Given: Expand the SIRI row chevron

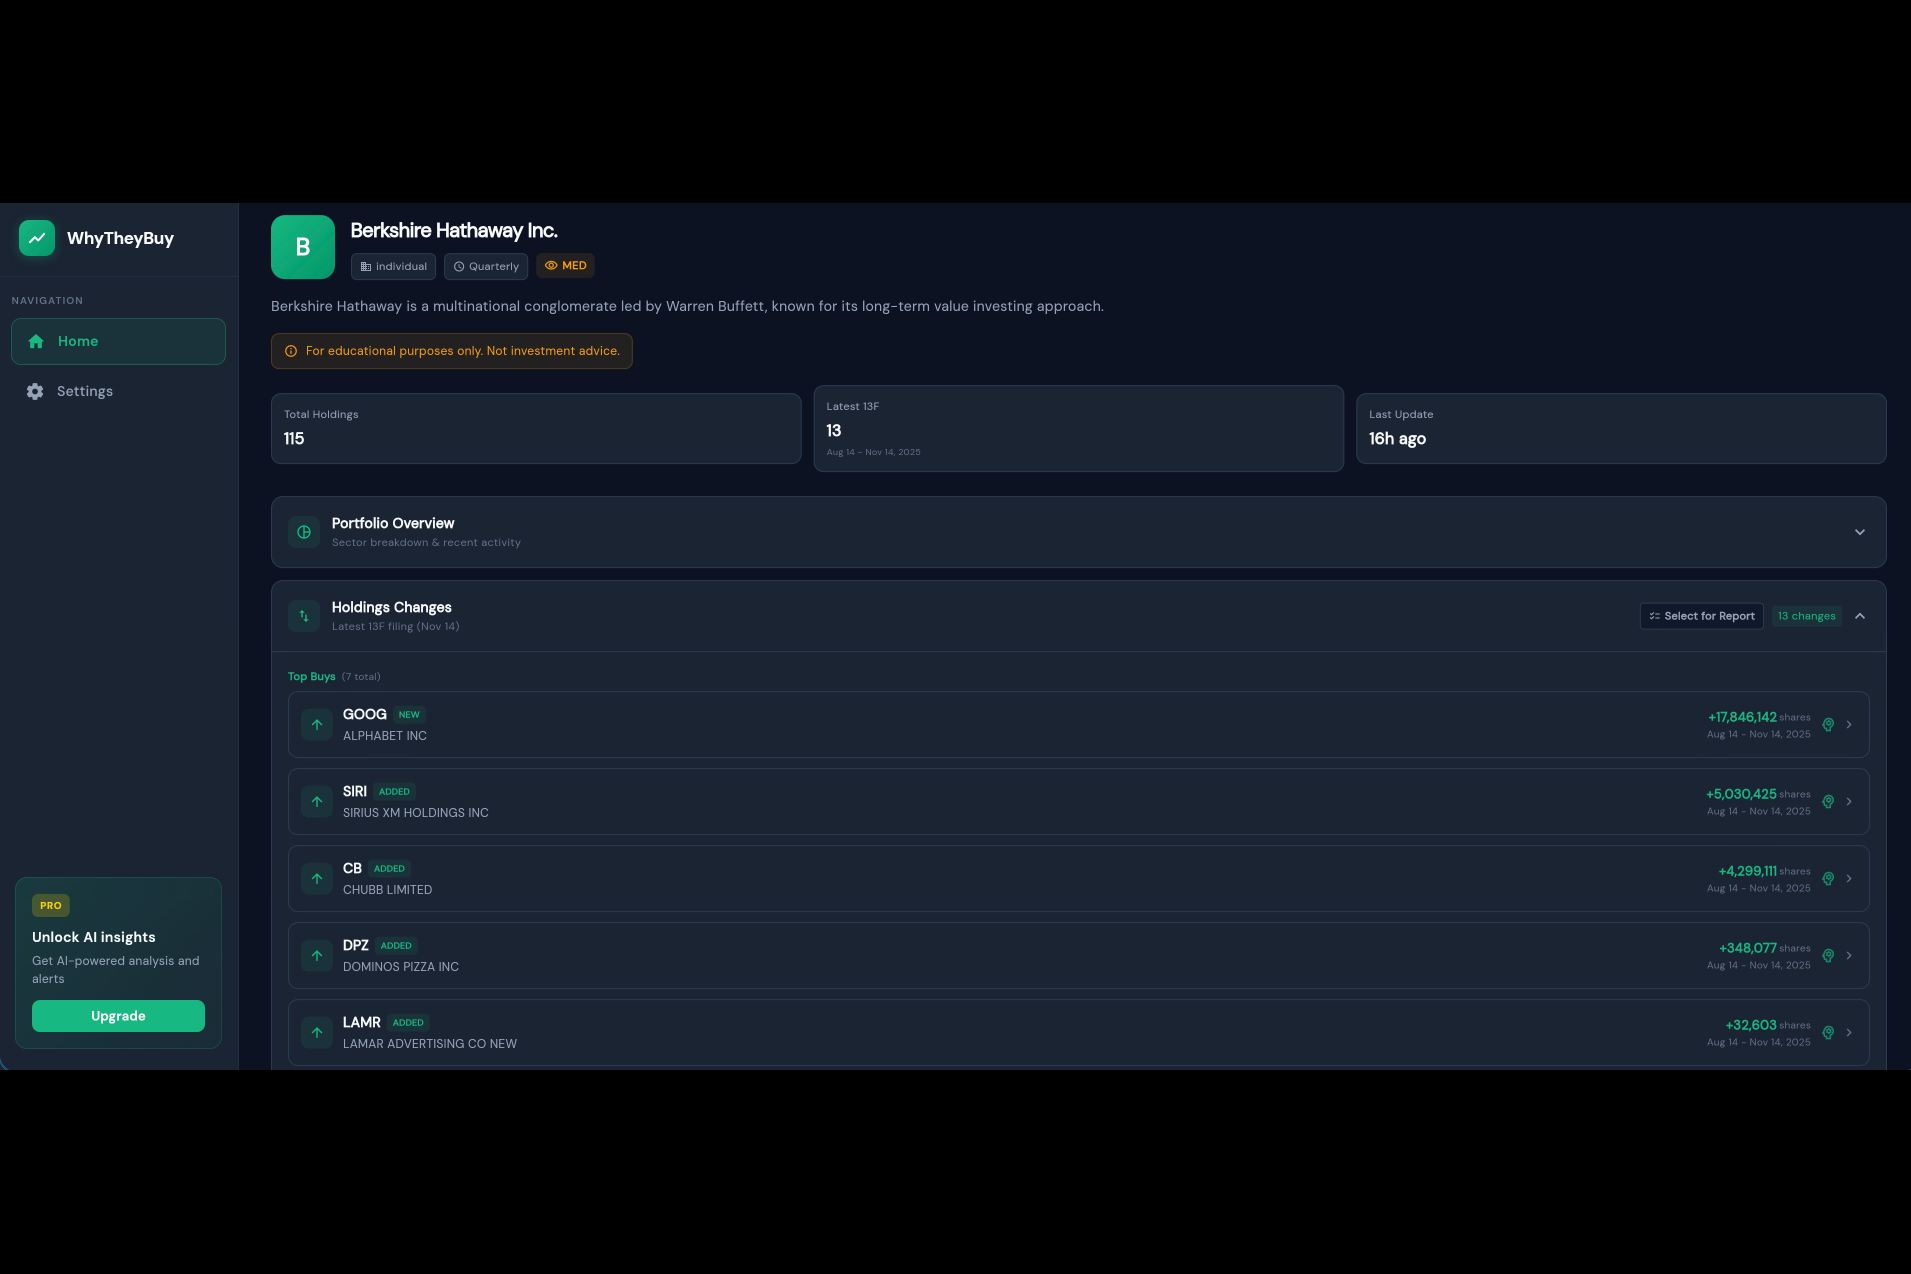Looking at the screenshot, I should click(x=1849, y=802).
